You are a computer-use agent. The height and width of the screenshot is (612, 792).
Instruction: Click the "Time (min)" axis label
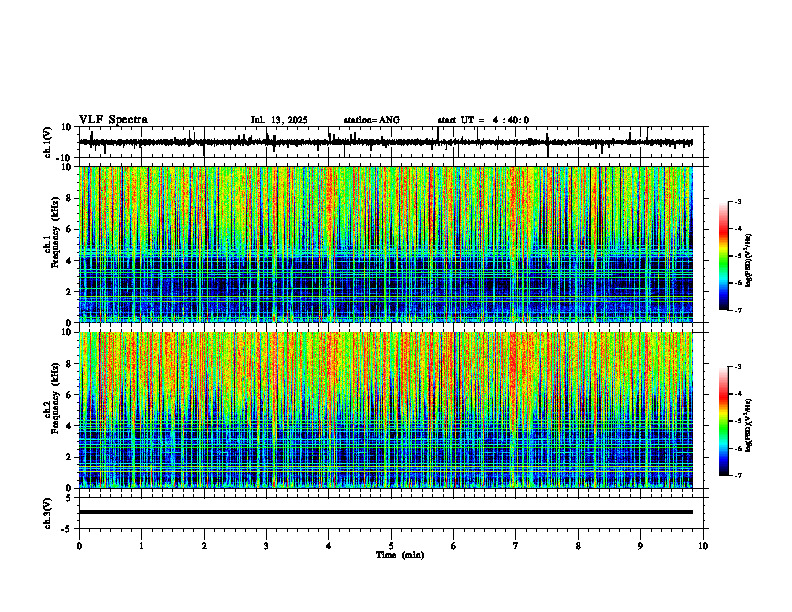click(400, 555)
